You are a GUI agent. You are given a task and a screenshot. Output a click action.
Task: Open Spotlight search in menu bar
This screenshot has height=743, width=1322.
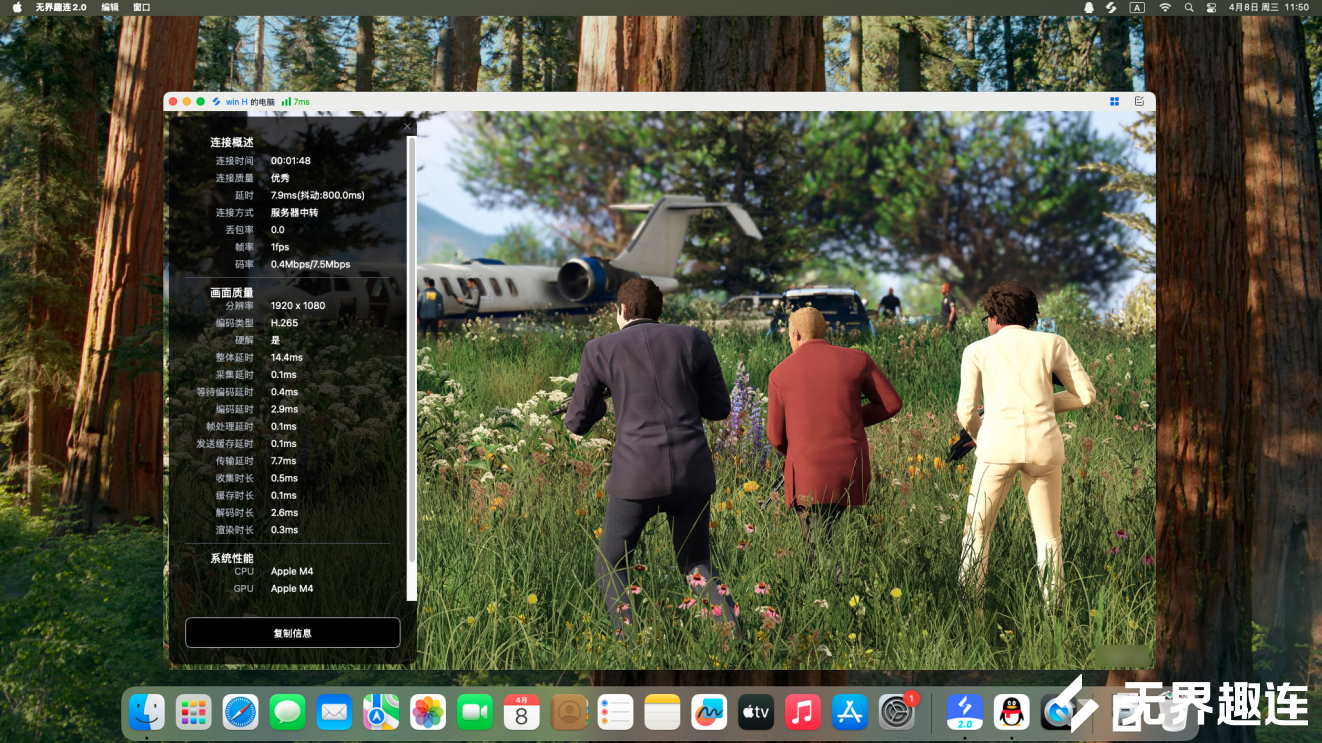(1189, 7)
